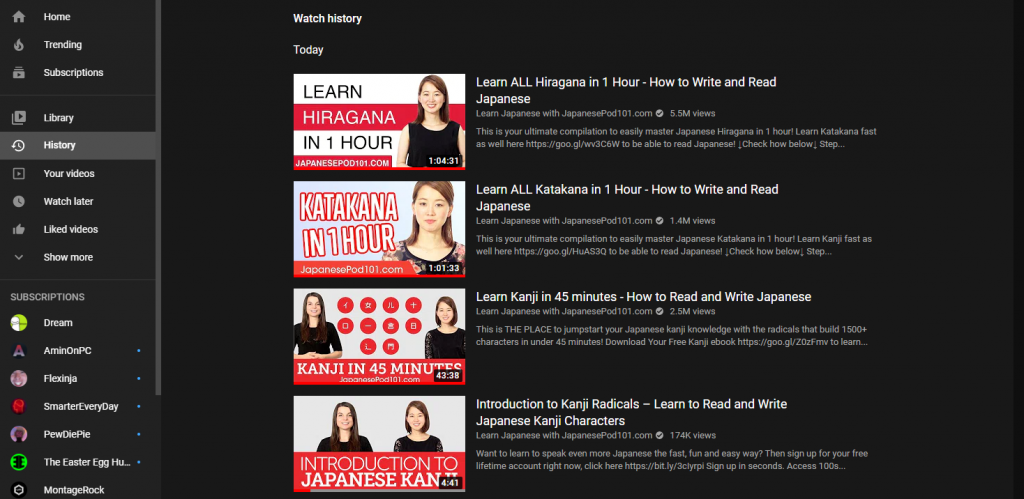Open channel name under Hiragana video
The image size is (1024, 499).
564,113
